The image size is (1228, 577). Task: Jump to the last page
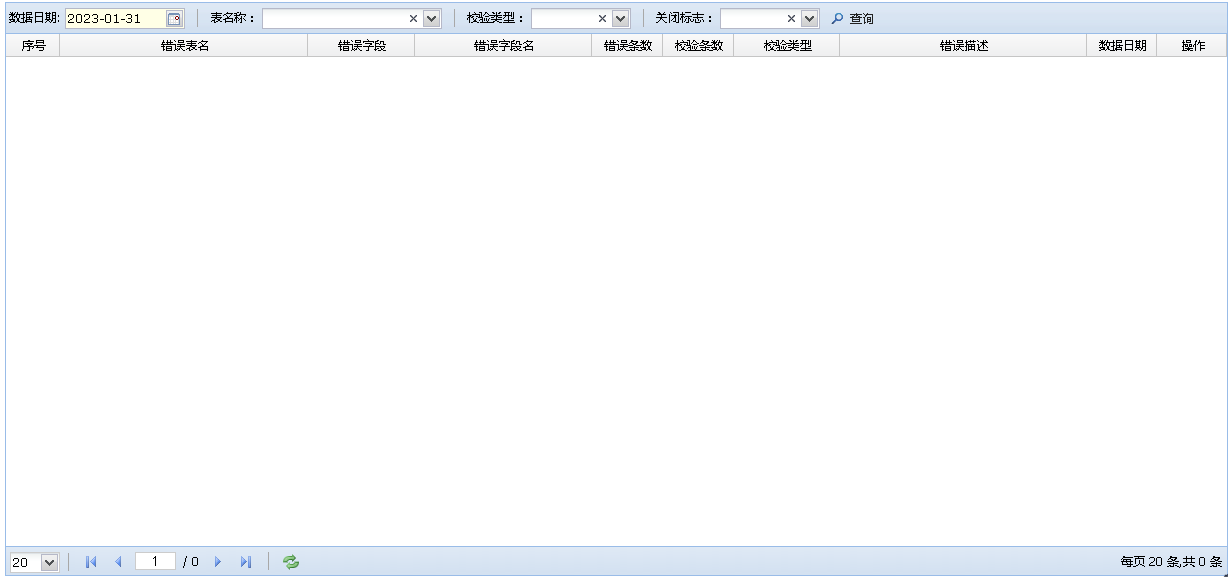[x=246, y=562]
